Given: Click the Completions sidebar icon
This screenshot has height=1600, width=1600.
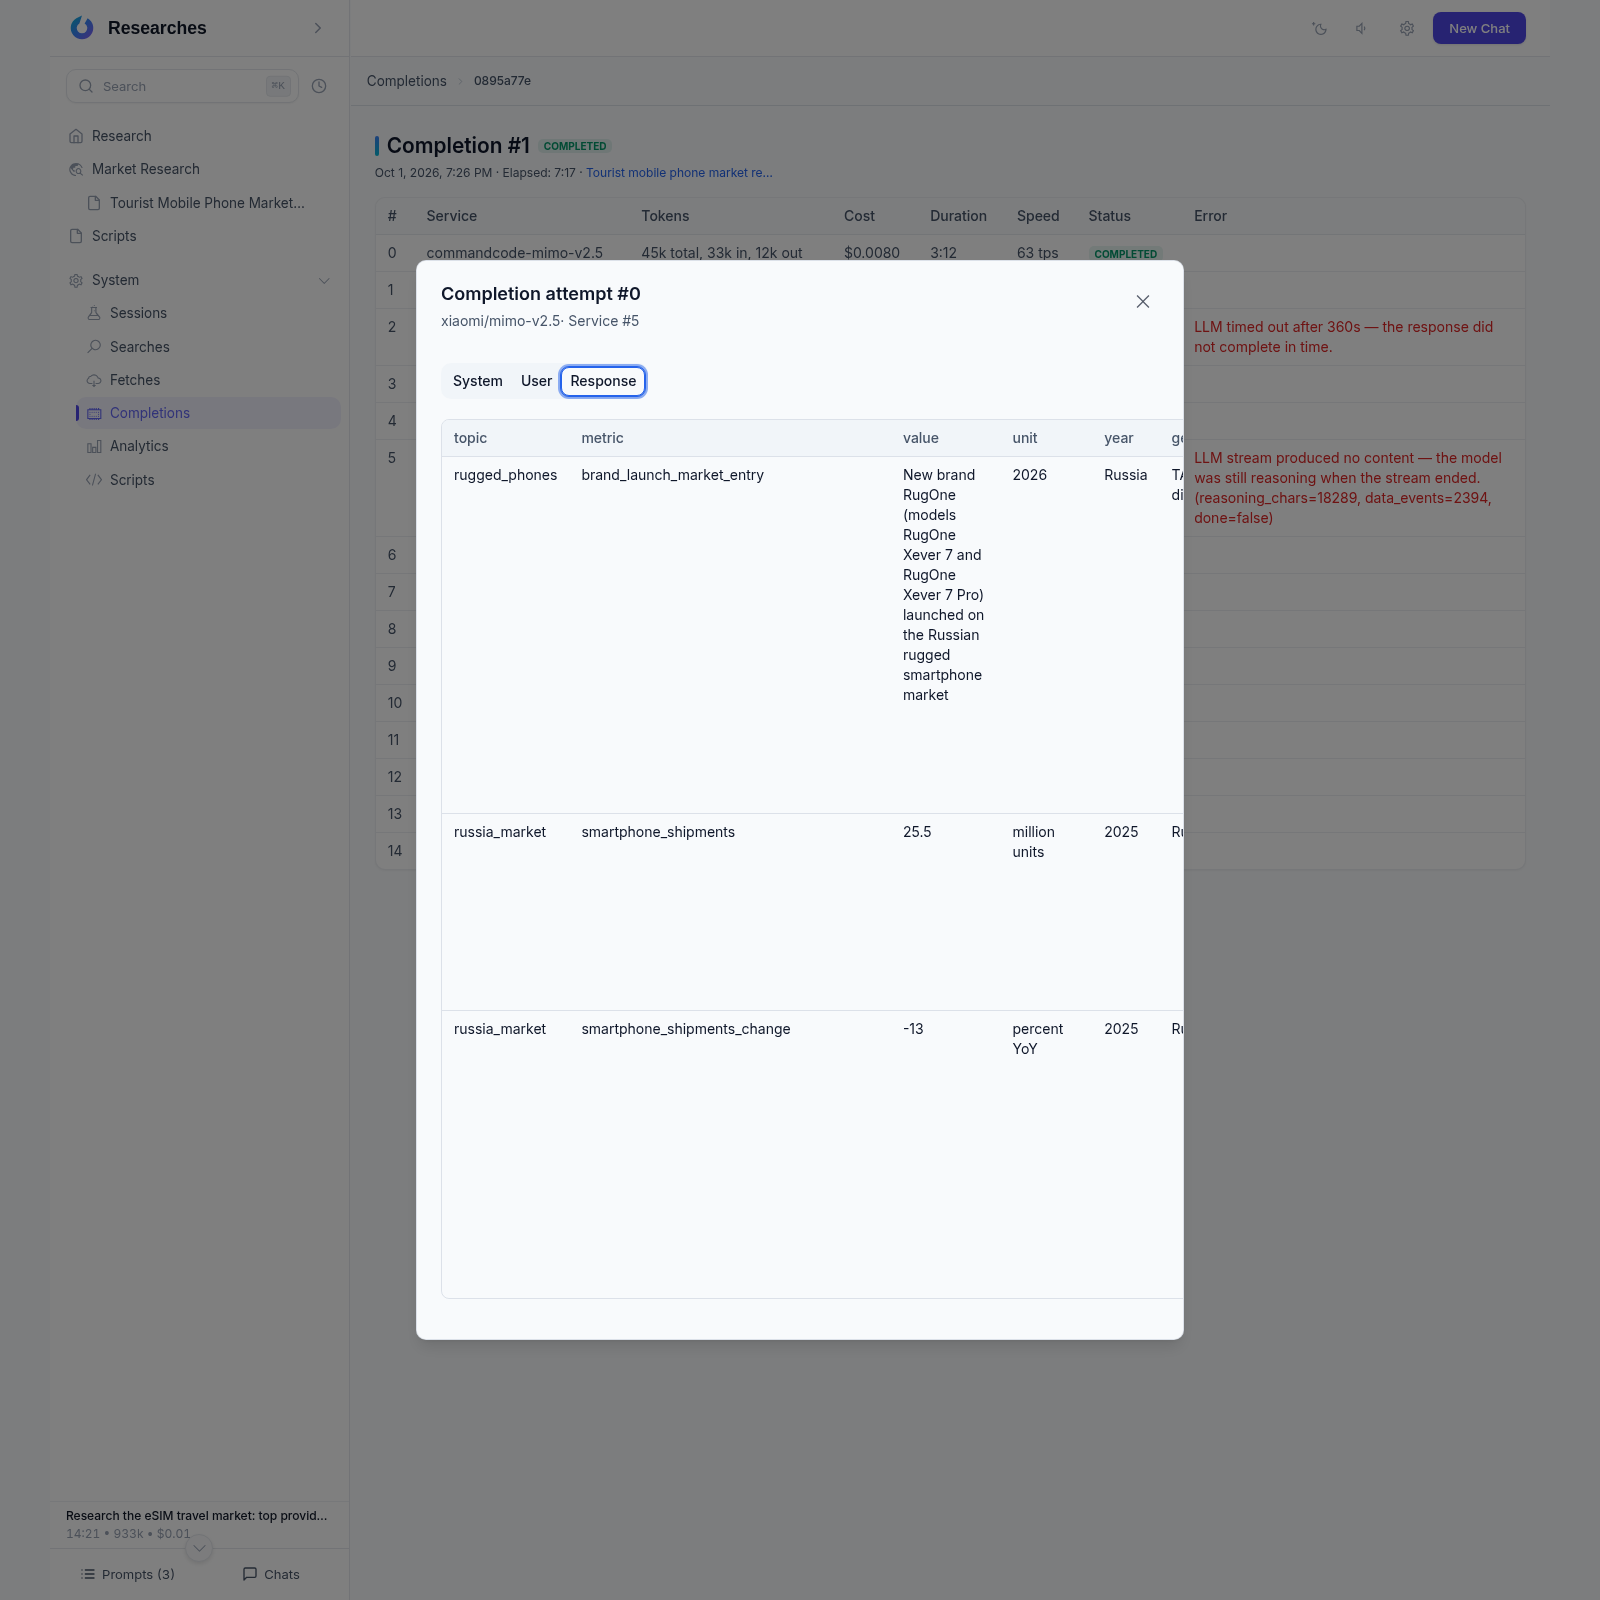Looking at the screenshot, I should point(95,414).
